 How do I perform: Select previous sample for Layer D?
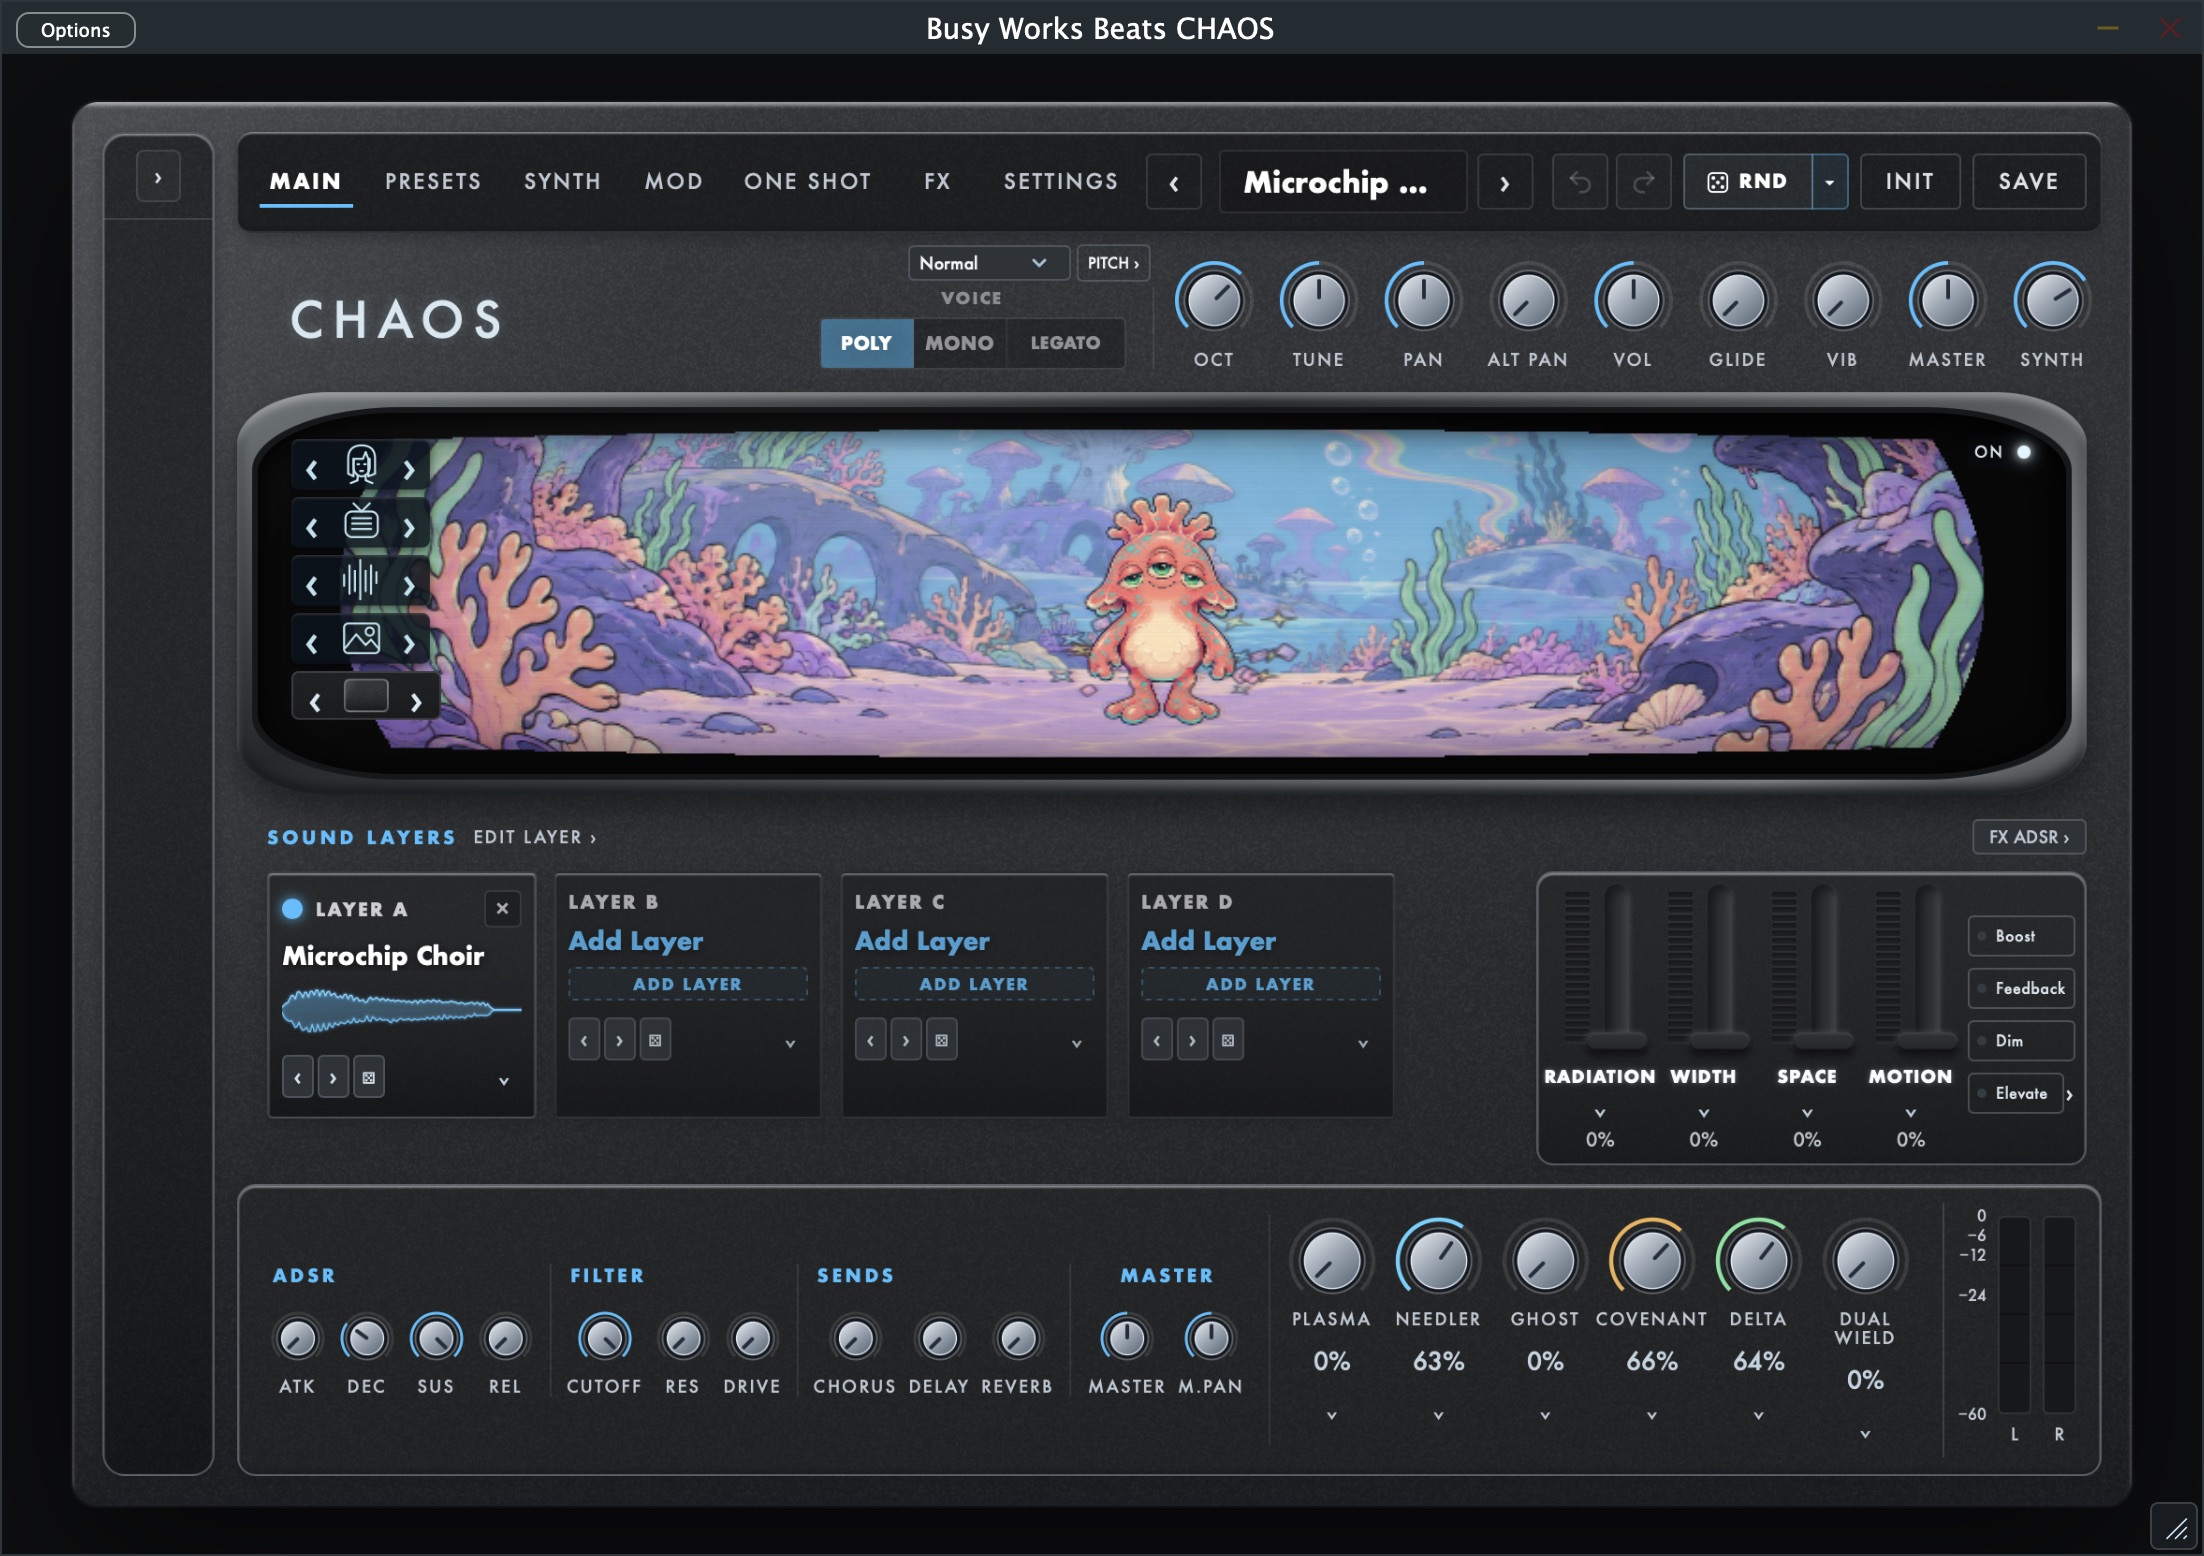(1157, 1040)
